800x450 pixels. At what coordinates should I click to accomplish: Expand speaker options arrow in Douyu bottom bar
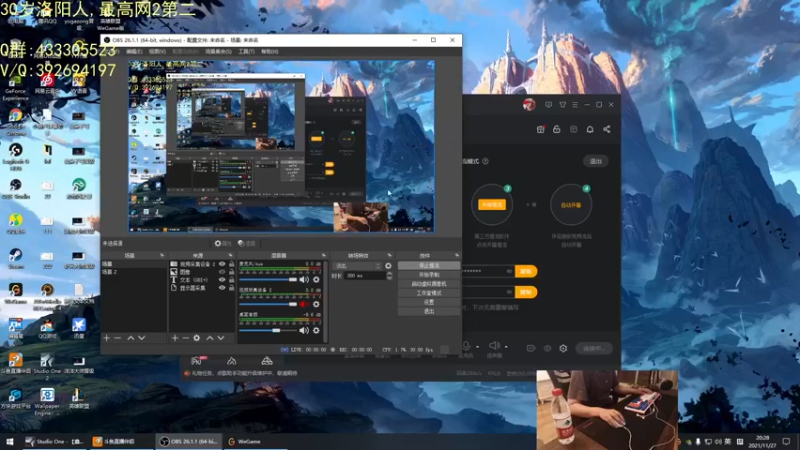(x=506, y=347)
